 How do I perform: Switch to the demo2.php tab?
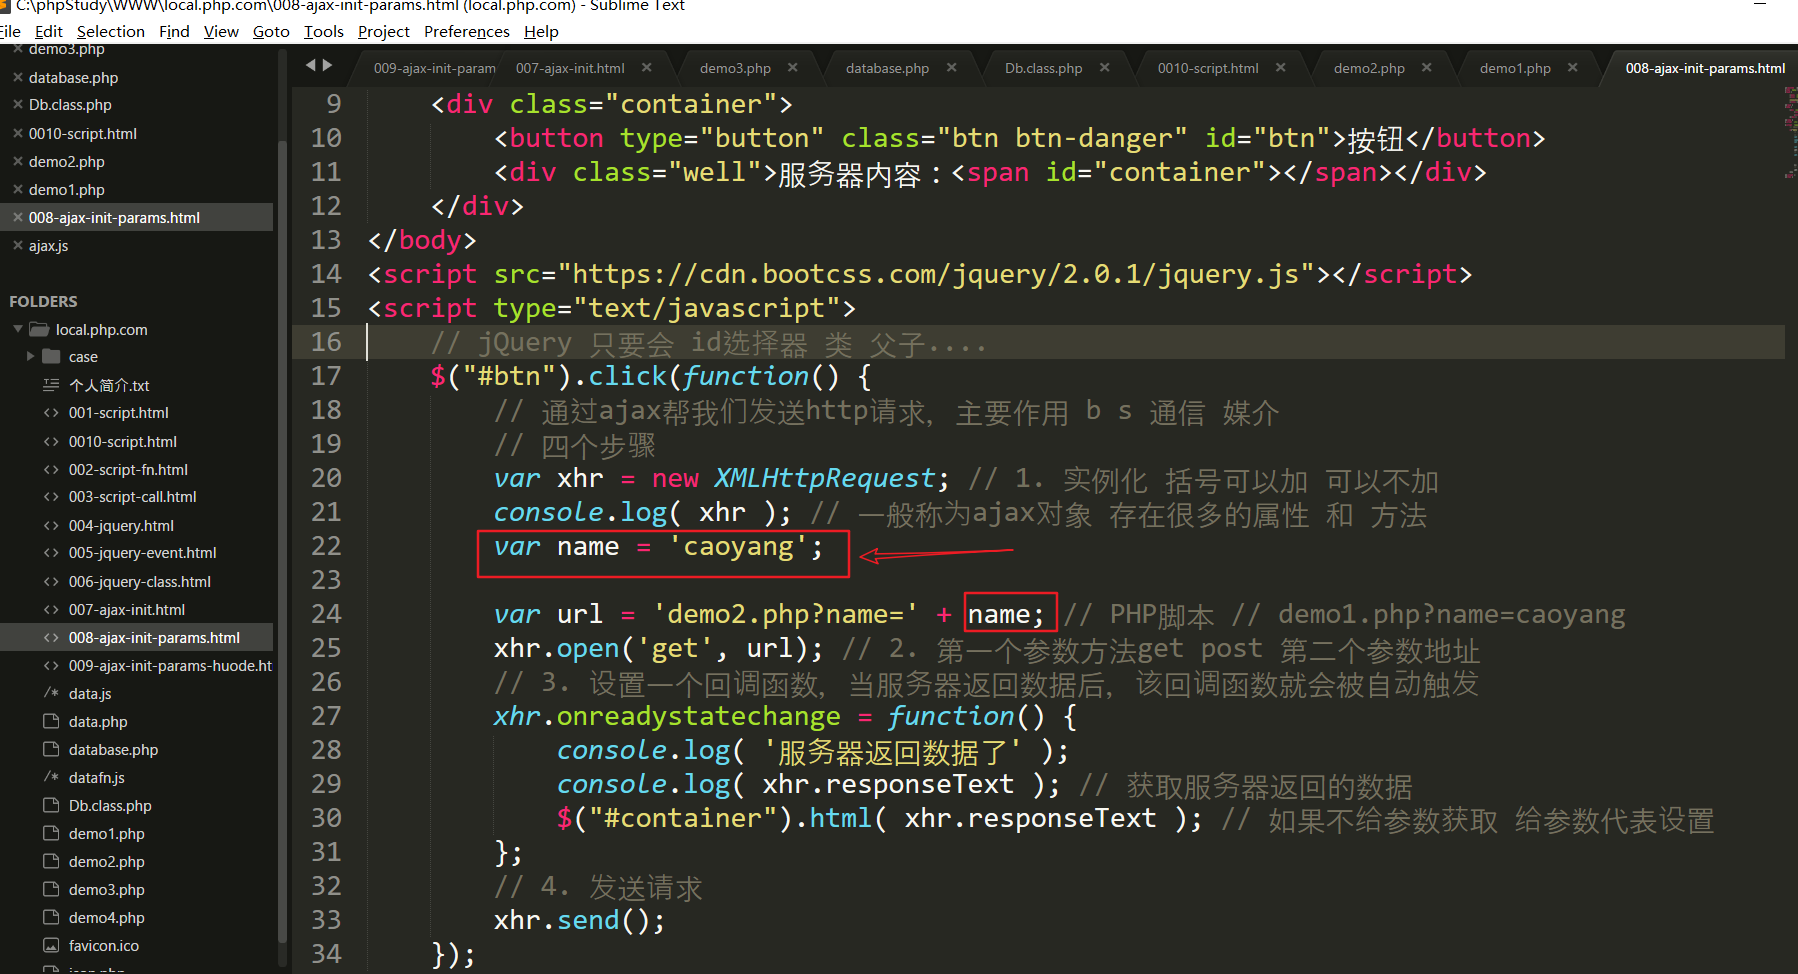pyautogui.click(x=1368, y=68)
